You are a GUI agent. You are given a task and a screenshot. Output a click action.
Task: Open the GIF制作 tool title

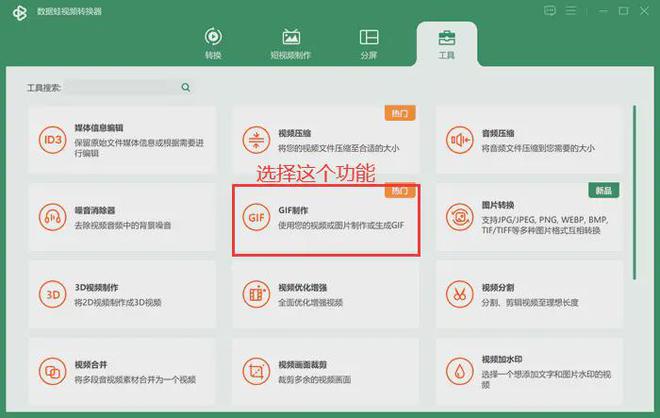(293, 210)
